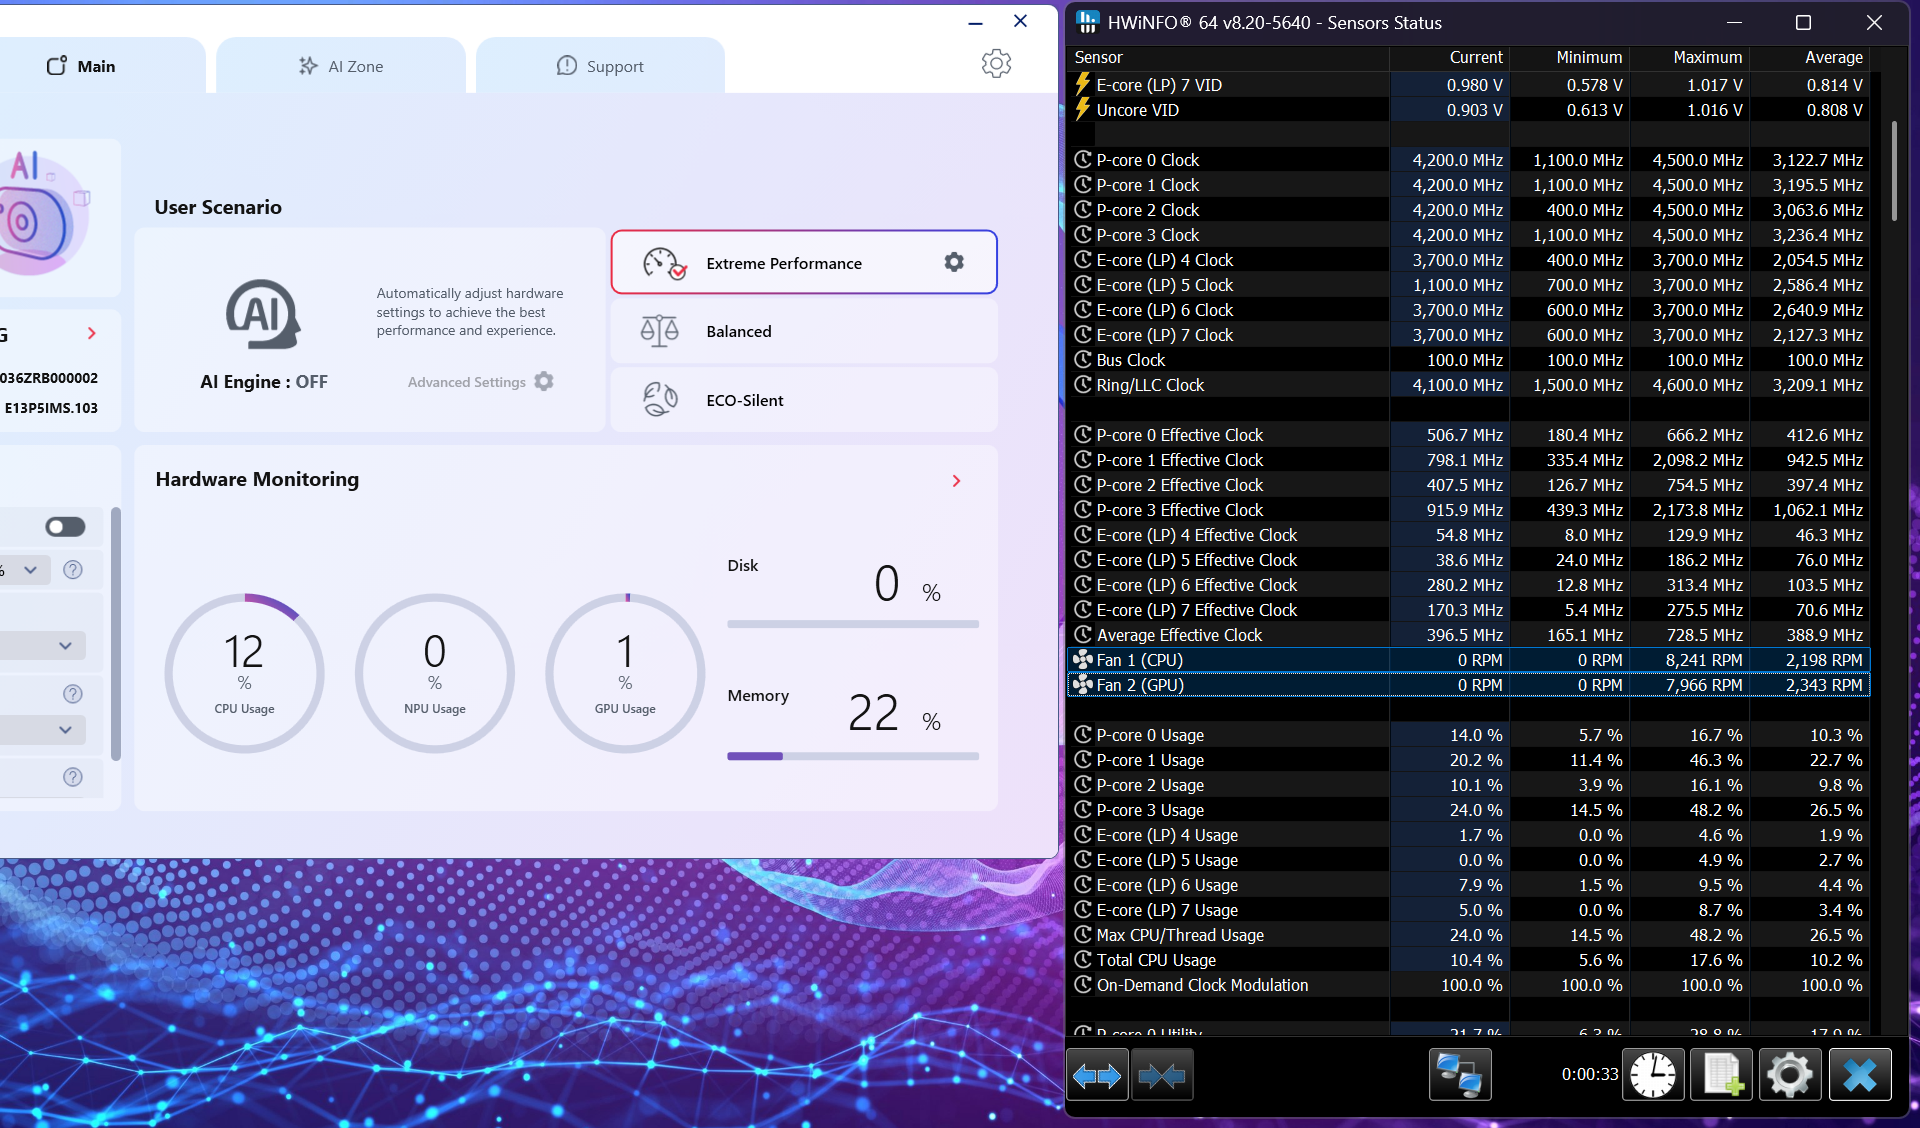Open Extreme Performance settings gear

pos(954,262)
